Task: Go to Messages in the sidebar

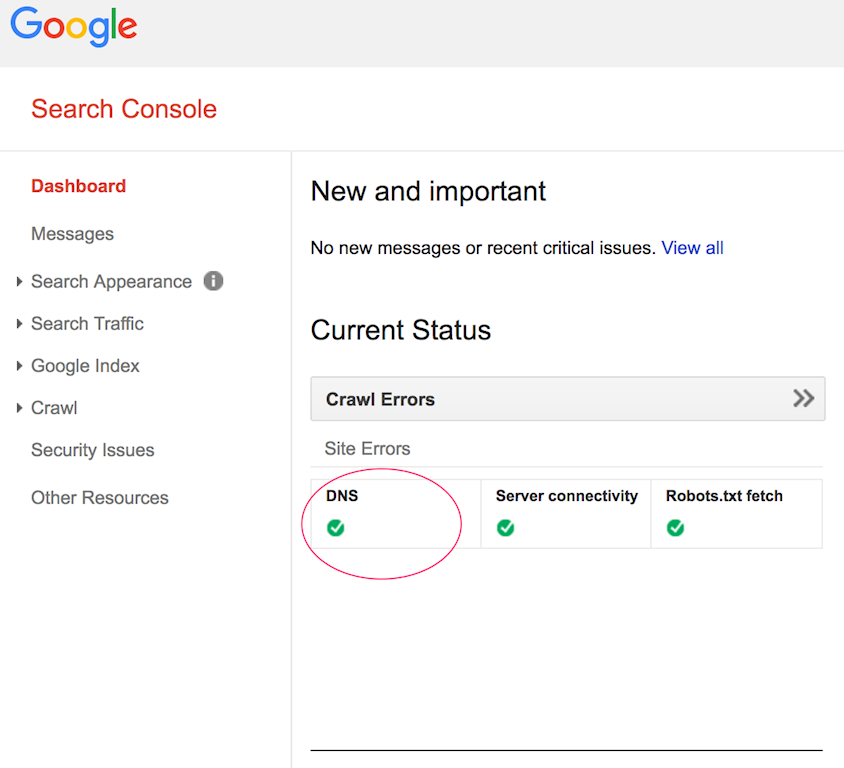Action: pyautogui.click(x=72, y=234)
